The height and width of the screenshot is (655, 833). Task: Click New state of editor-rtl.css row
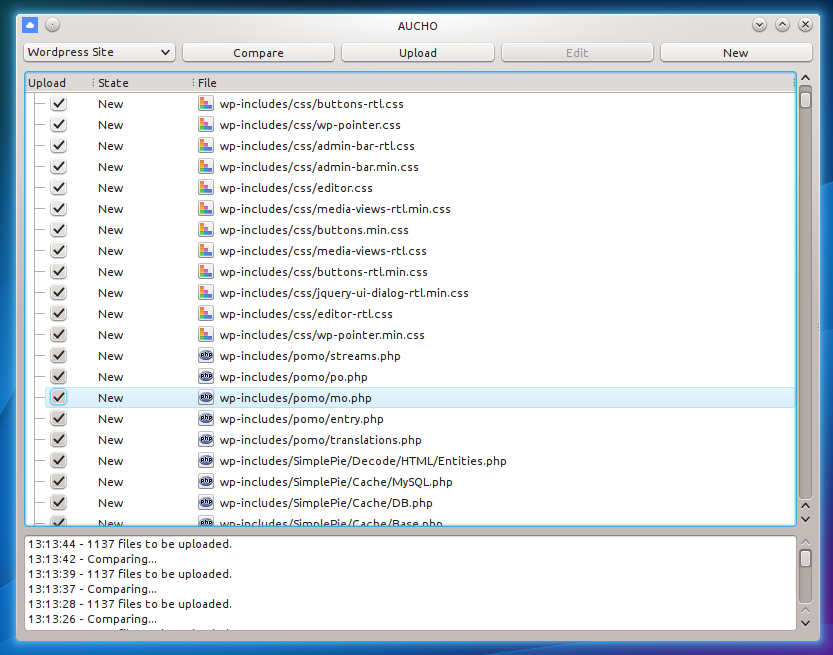pos(110,314)
